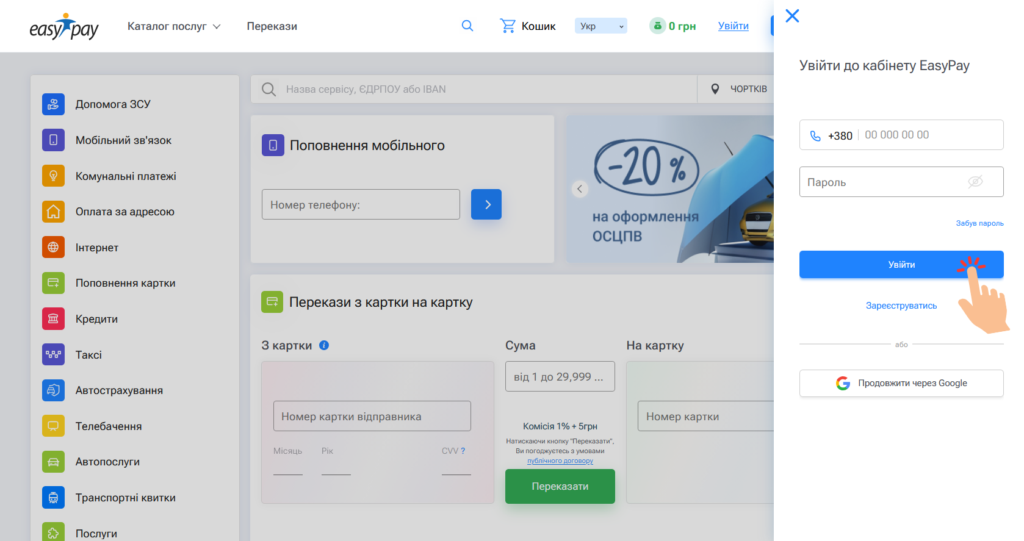Select the Мобільний зв'язок icon
1024x541 pixels.
[54, 140]
